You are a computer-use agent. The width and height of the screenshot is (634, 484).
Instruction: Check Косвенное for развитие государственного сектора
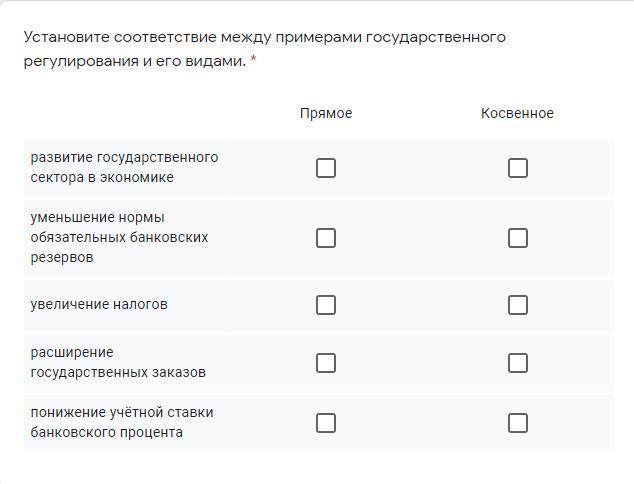click(x=518, y=168)
